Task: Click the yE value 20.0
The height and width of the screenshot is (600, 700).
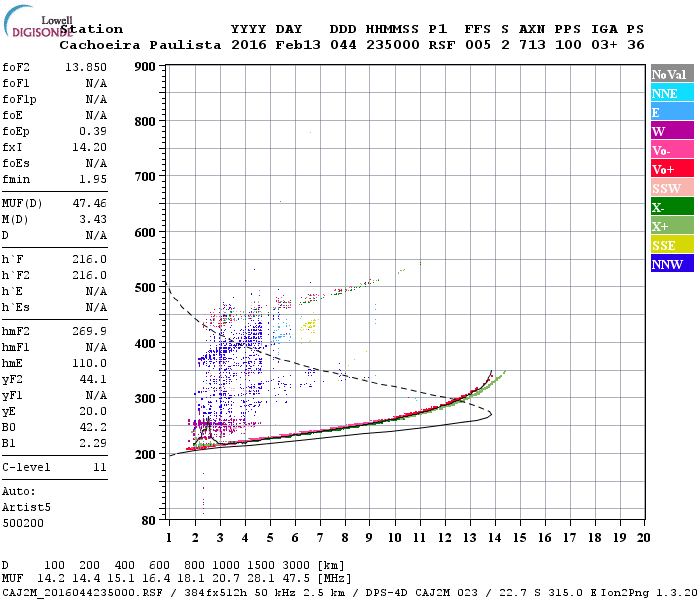Action: click(x=93, y=412)
